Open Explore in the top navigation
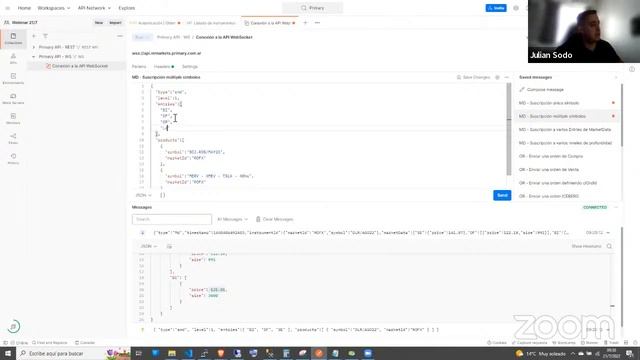This screenshot has width=640, height=360. (x=127, y=8)
